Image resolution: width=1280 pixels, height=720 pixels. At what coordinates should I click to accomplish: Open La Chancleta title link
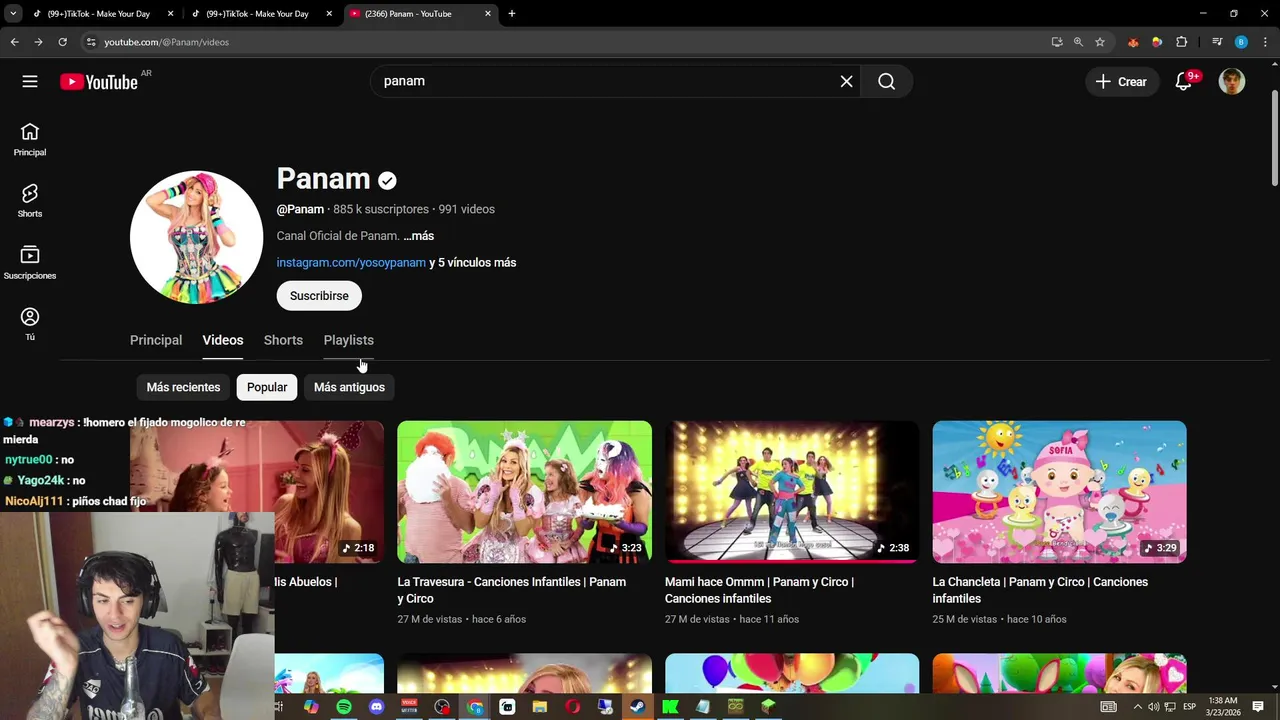[1040, 590]
